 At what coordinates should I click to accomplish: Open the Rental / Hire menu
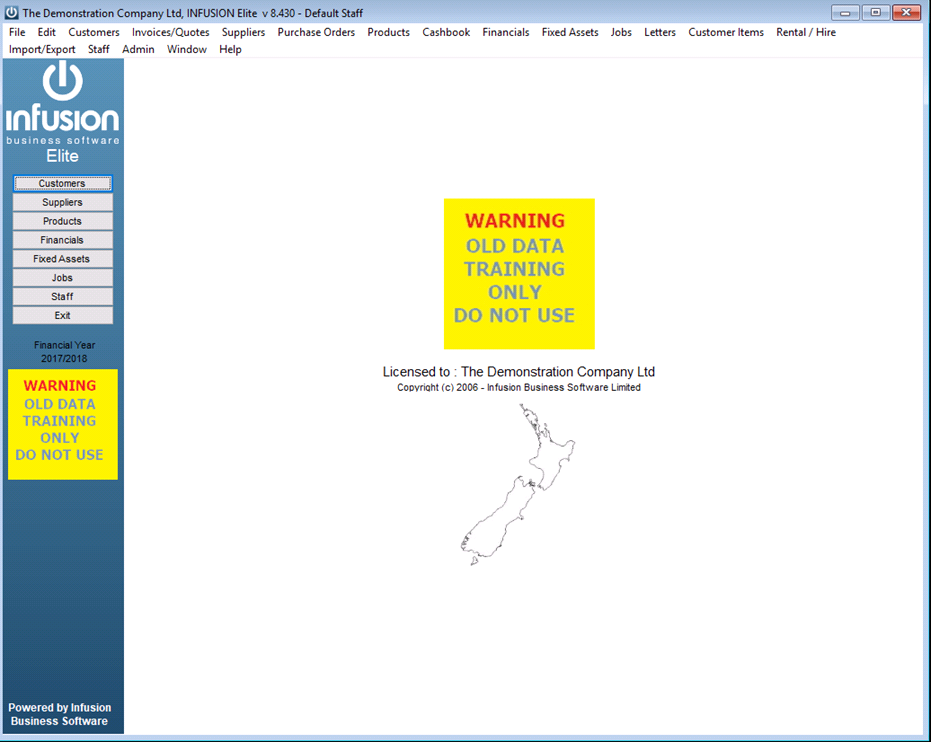(x=806, y=32)
